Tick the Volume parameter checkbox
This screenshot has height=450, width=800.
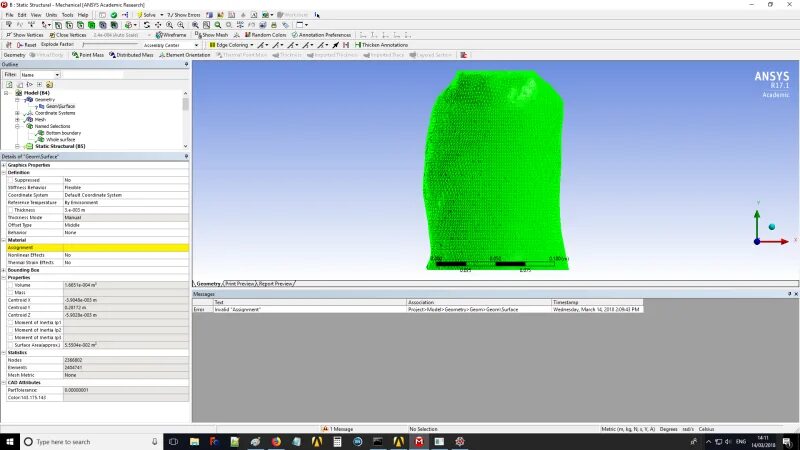tap(10, 285)
